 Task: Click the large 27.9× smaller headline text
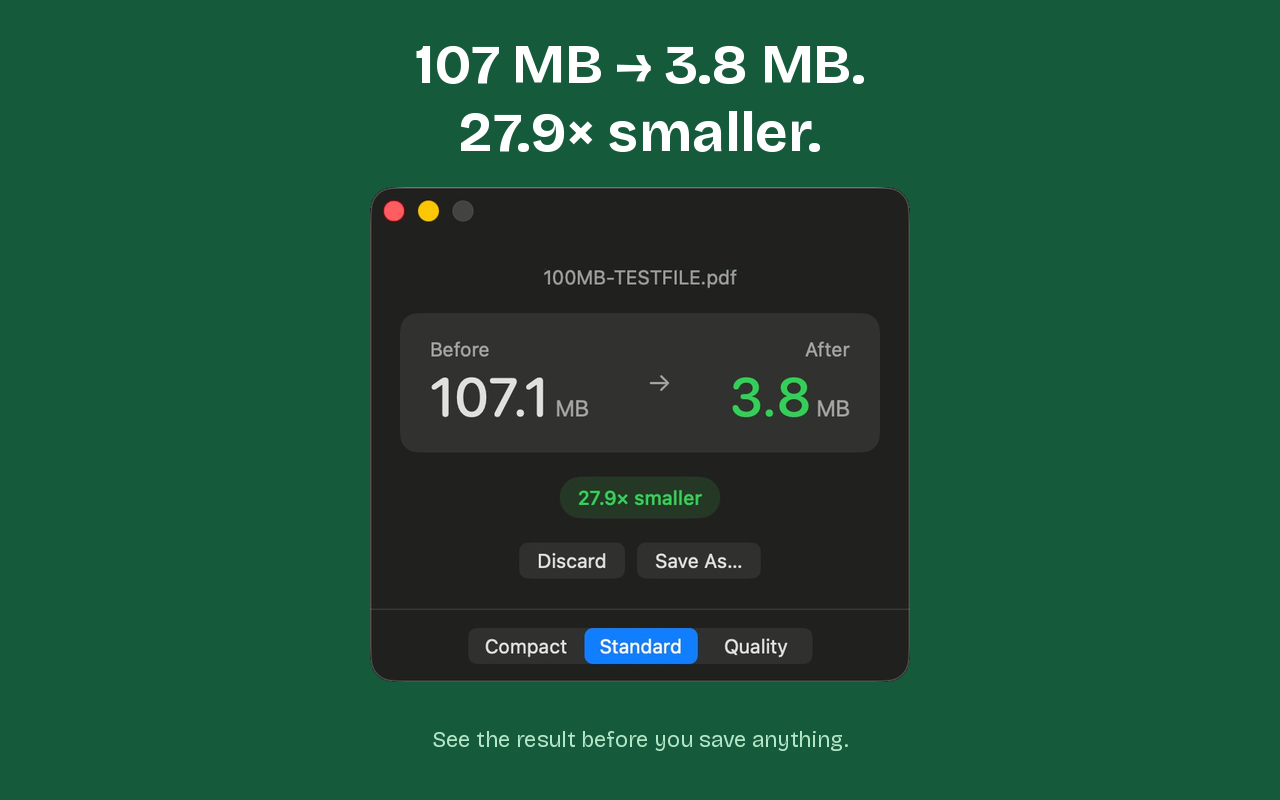pos(640,133)
